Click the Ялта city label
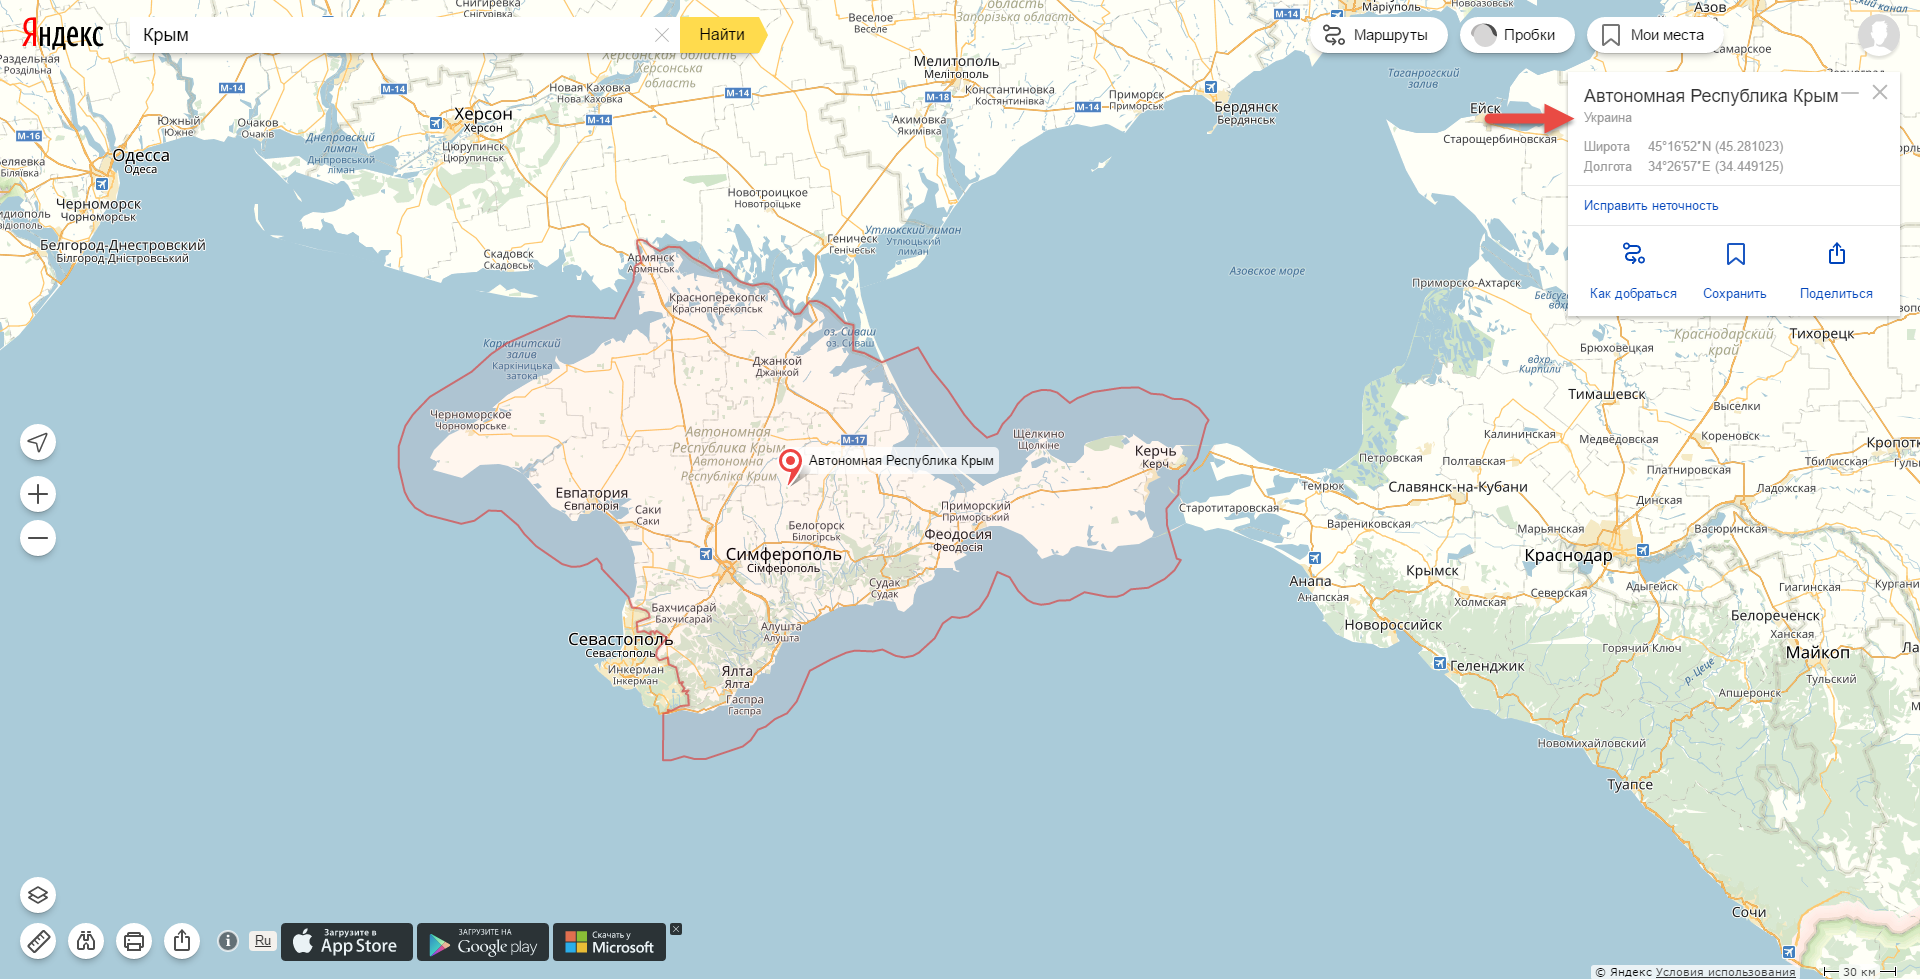The width and height of the screenshot is (1920, 979). [x=737, y=671]
